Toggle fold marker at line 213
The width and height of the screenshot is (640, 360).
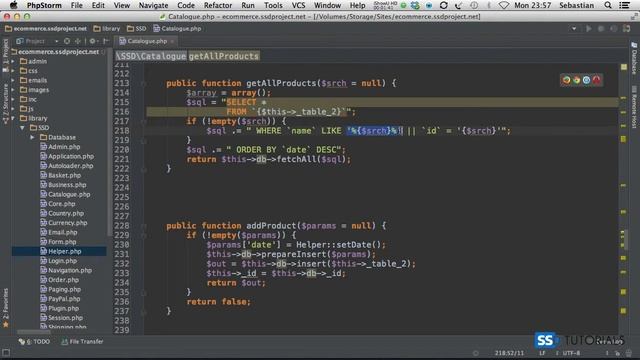(x=144, y=84)
